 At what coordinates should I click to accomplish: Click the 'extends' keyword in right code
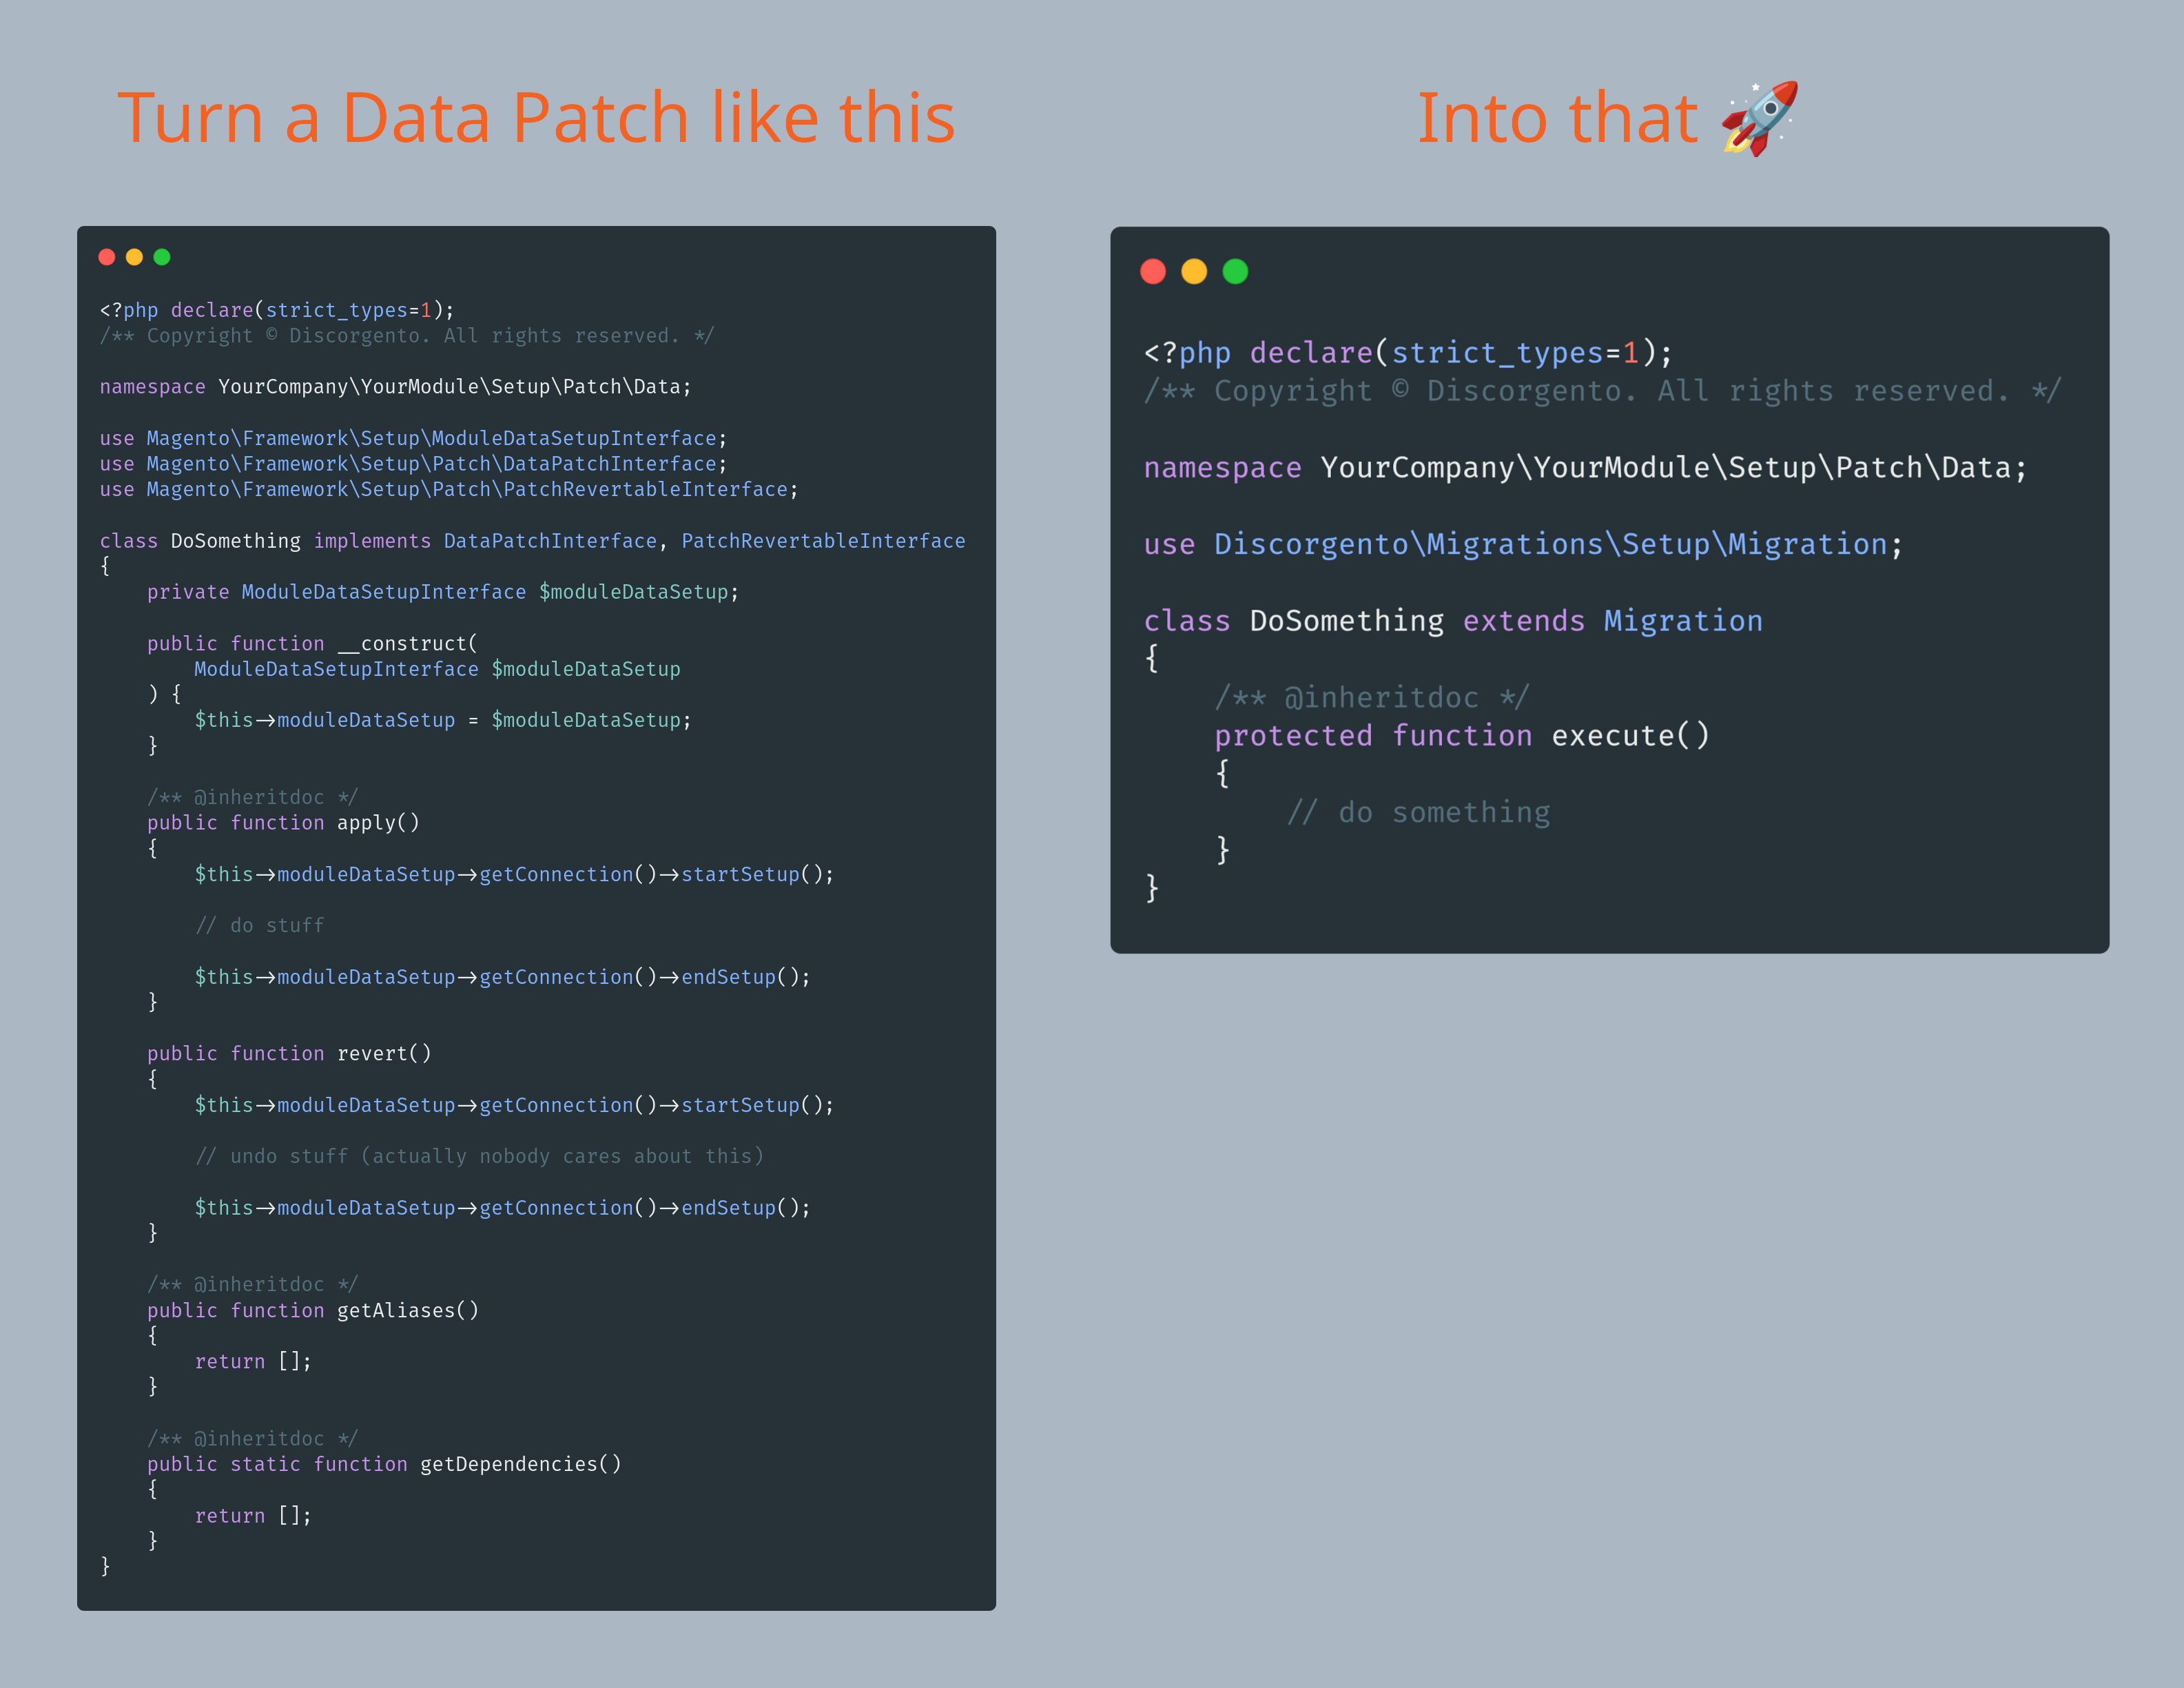(x=1523, y=621)
